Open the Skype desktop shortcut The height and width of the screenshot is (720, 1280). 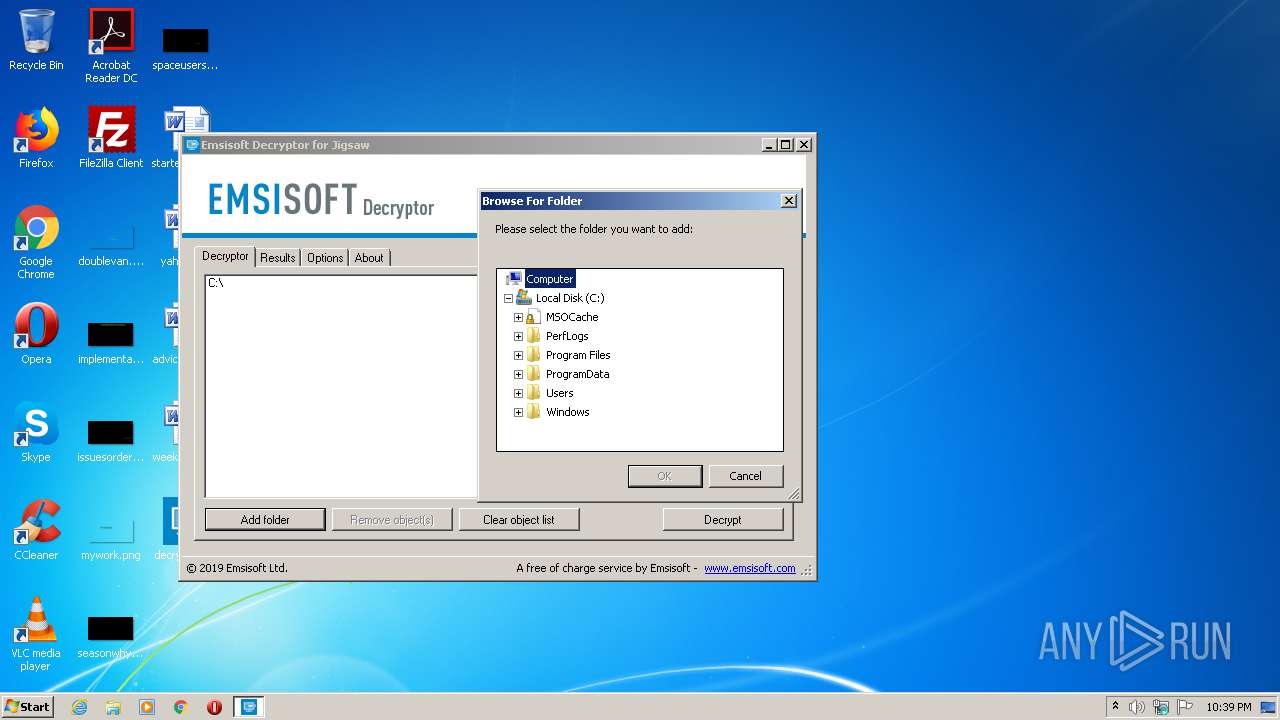pyautogui.click(x=36, y=432)
